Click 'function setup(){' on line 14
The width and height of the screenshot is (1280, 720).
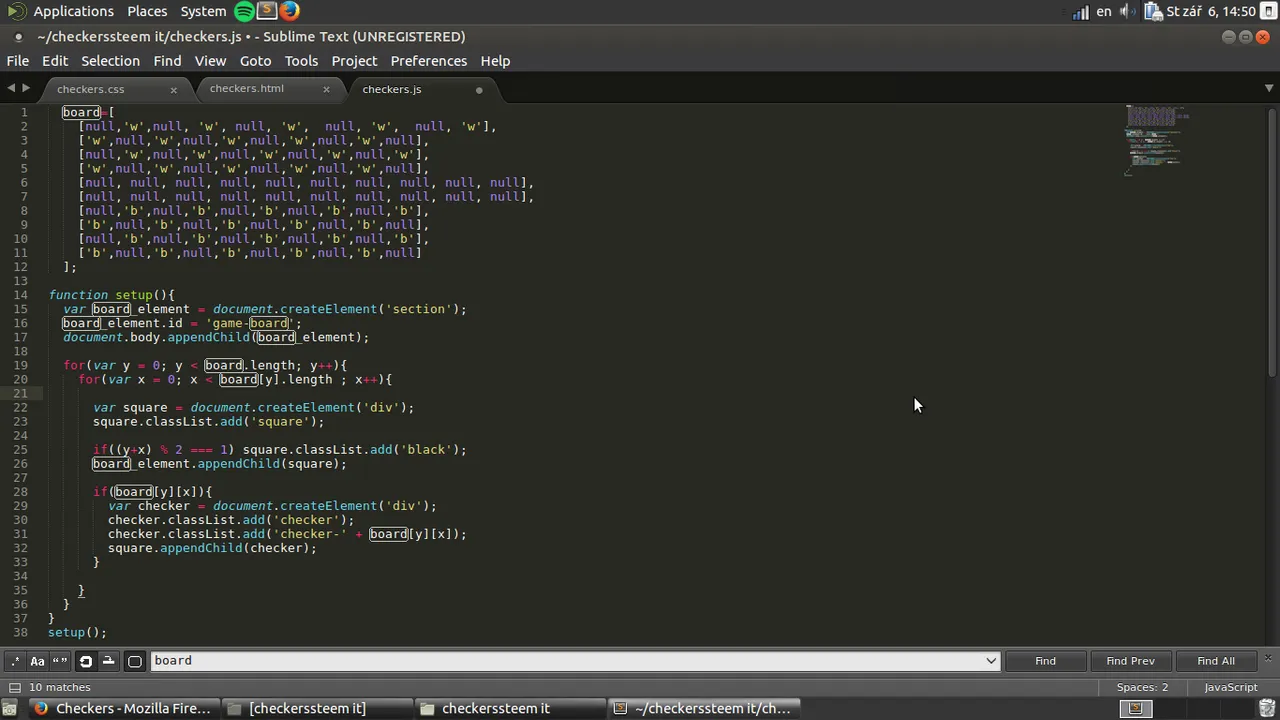[x=112, y=295]
